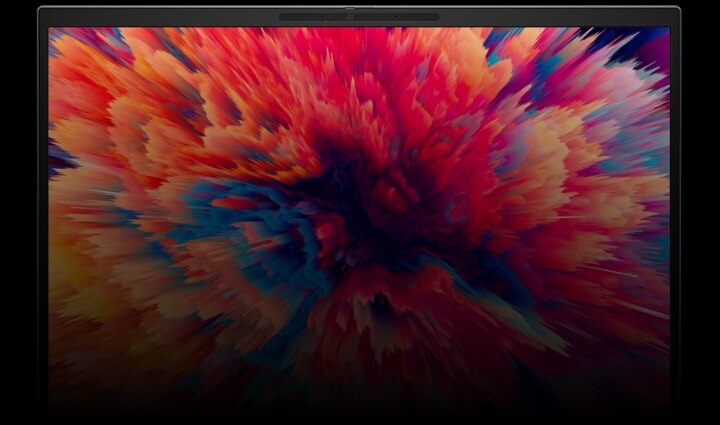Click the sensor dot left of the webcam
The width and height of the screenshot is (720, 425).
pos(321,17)
